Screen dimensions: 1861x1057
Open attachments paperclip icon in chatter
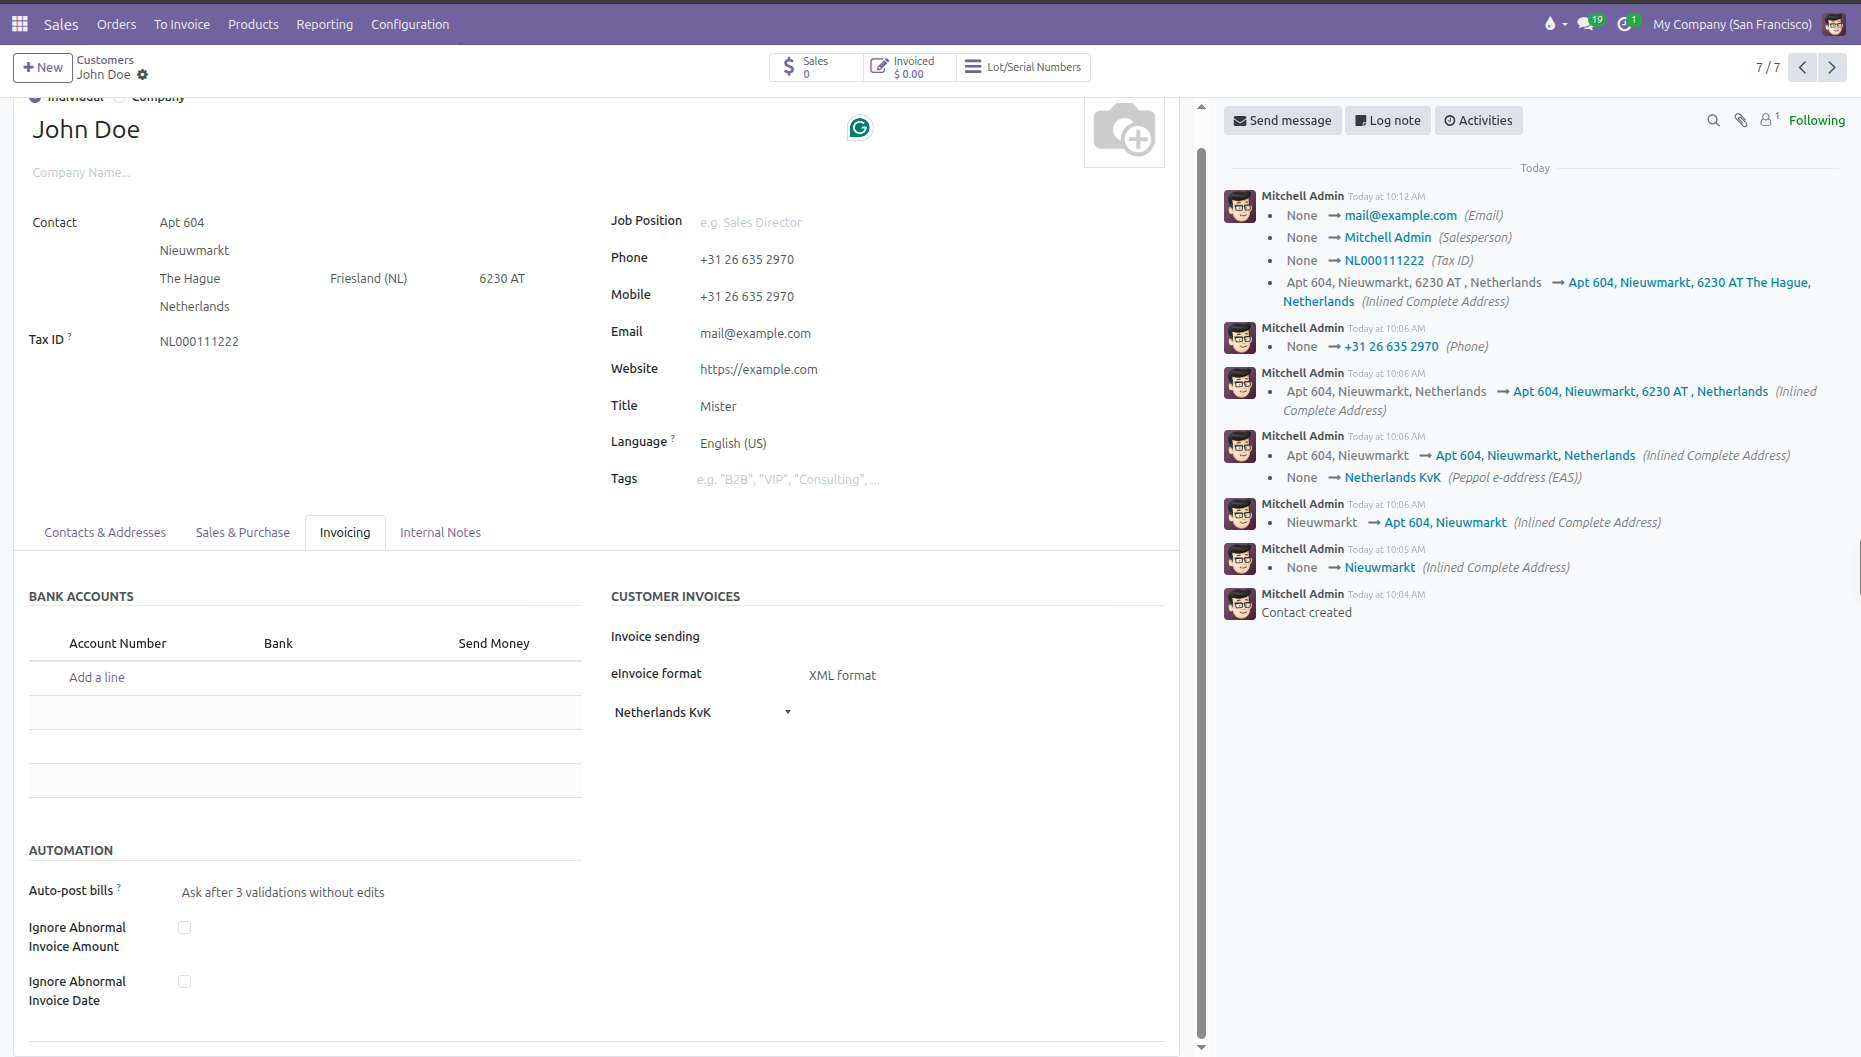click(1741, 120)
